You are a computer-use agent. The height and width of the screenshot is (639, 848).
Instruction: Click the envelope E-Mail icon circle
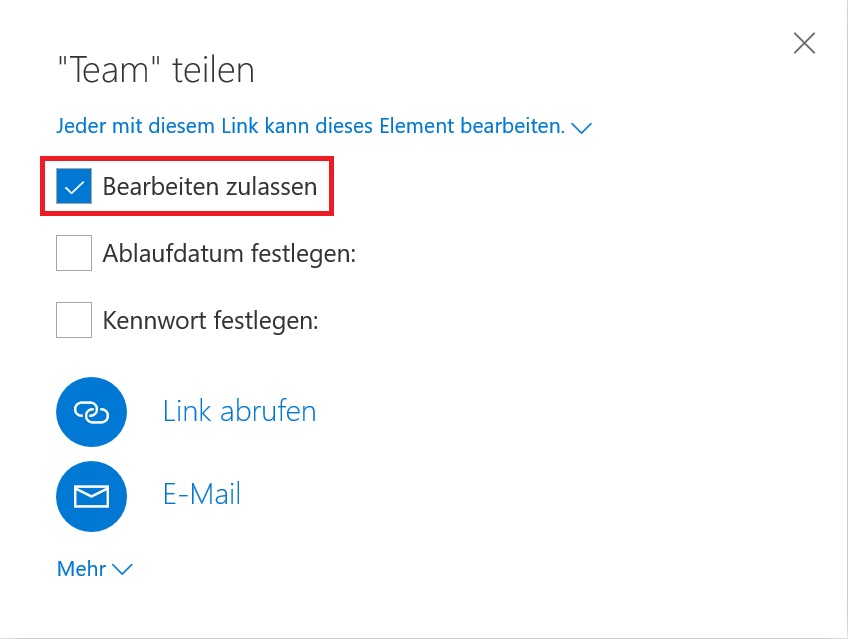point(91,496)
